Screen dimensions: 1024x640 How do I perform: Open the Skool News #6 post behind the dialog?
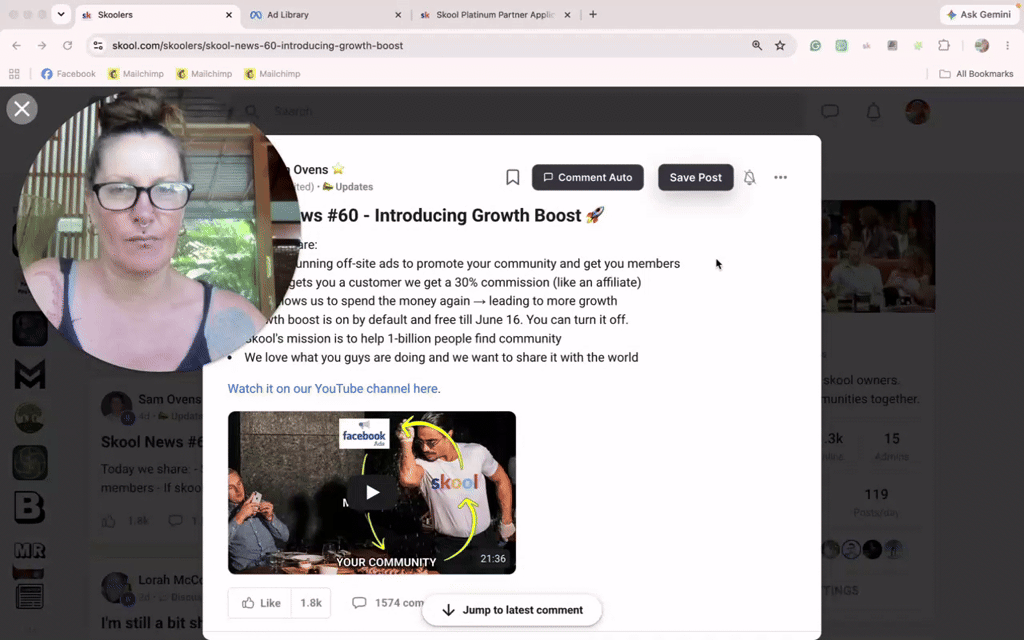pyautogui.click(x=152, y=442)
